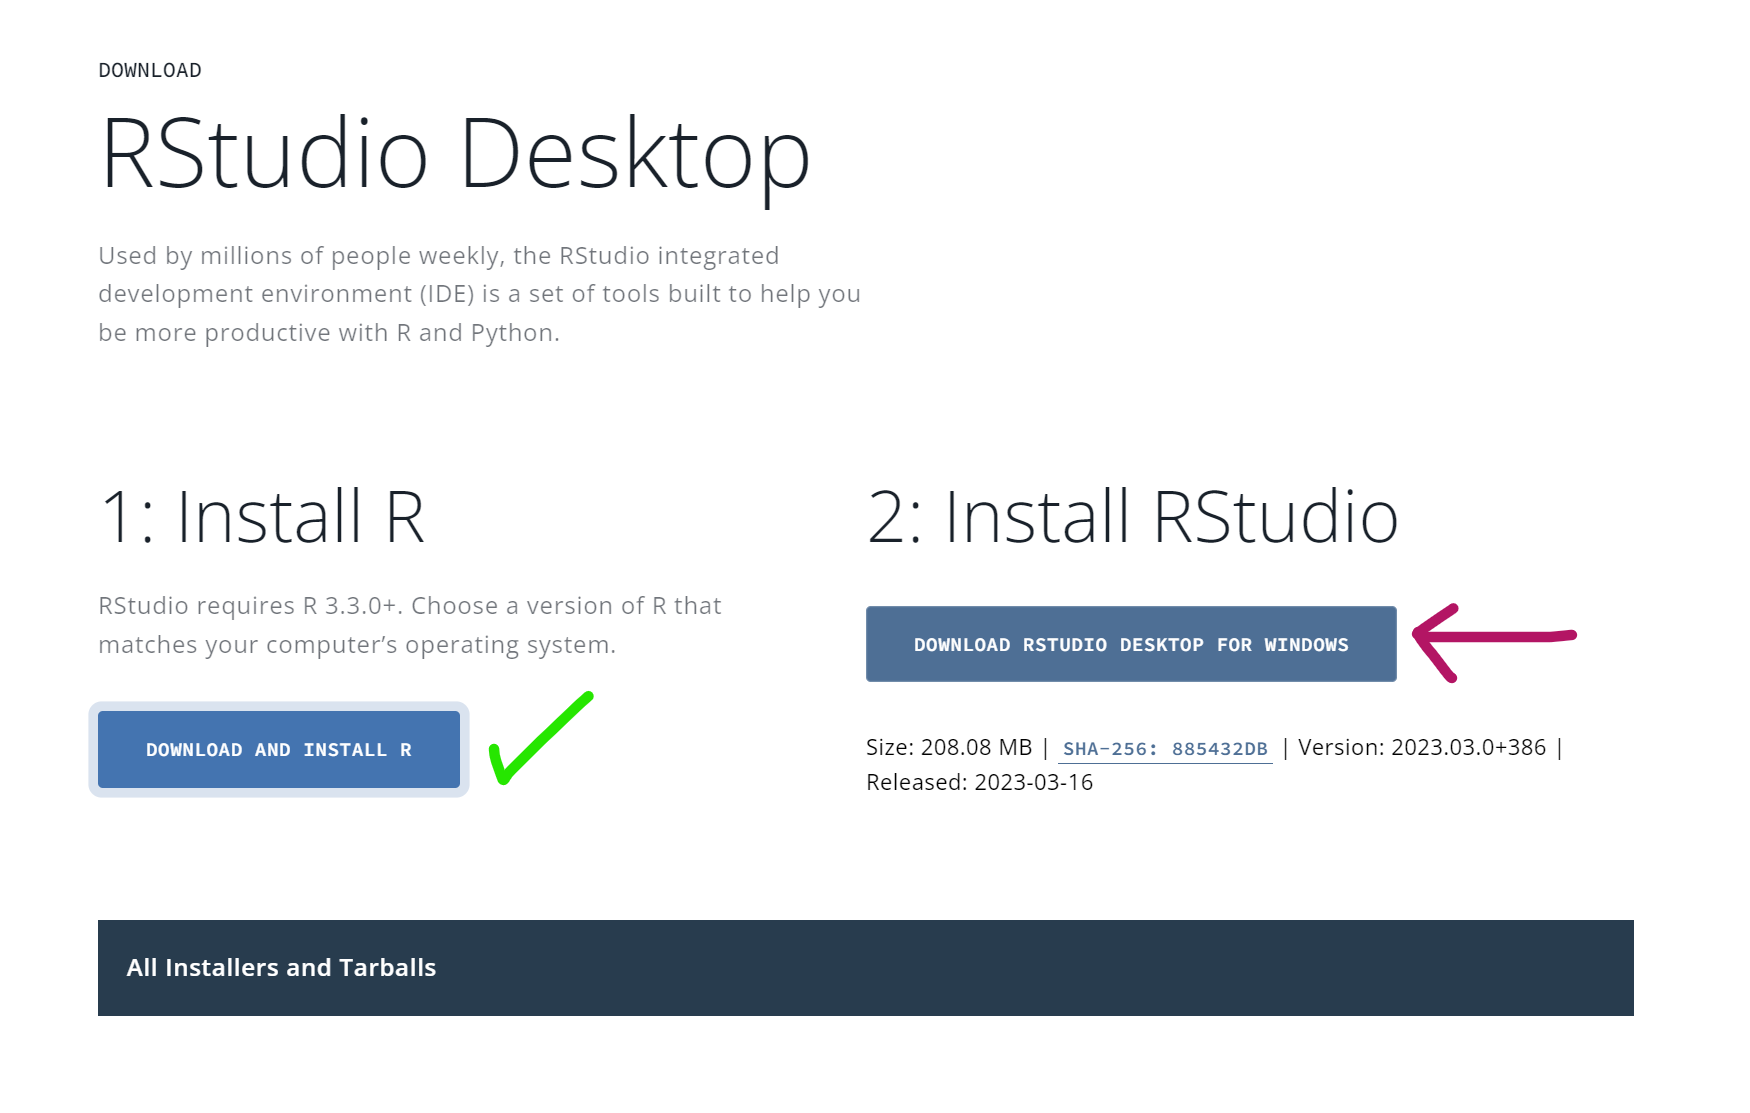The height and width of the screenshot is (1113, 1750).
Task: Click "Used by millions of people weekly" text
Action: coord(300,255)
